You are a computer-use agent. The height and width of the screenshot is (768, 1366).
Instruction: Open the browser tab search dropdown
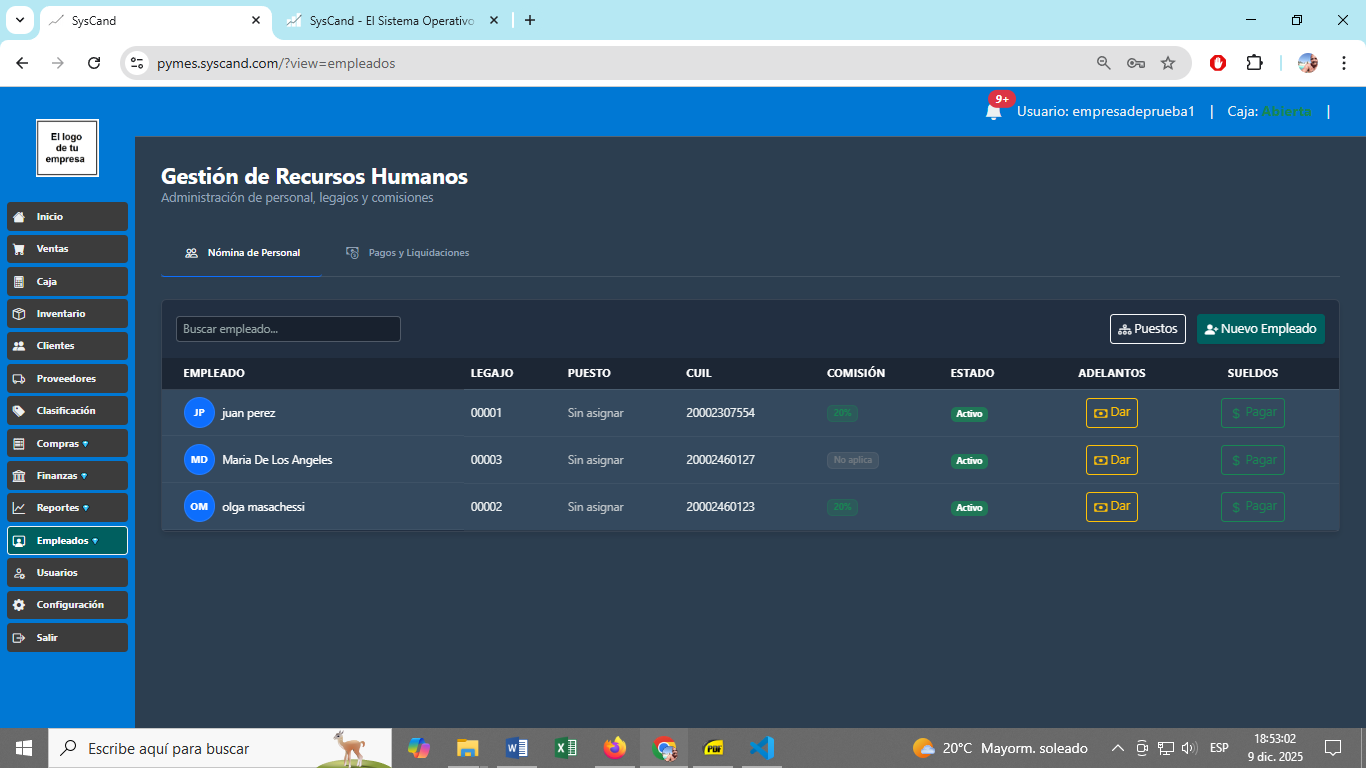[19, 20]
